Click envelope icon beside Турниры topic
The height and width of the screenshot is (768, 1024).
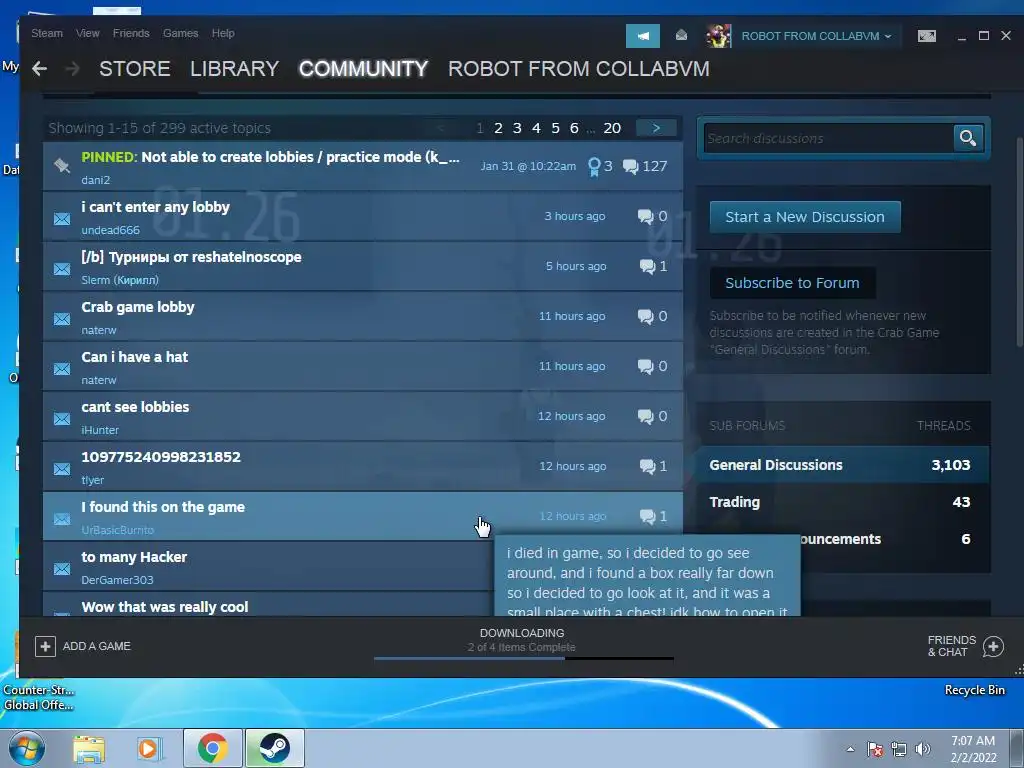tap(62, 268)
